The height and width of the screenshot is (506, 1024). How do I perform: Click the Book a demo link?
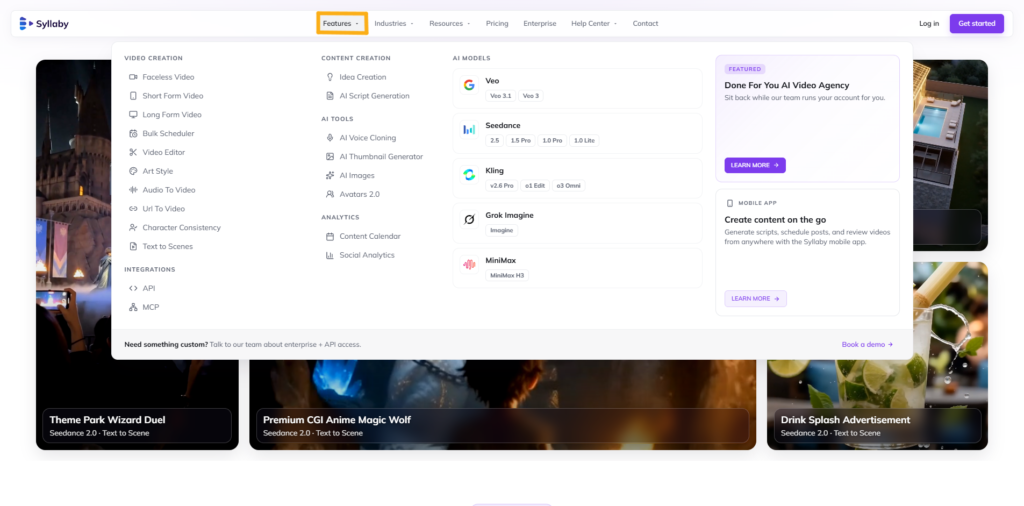pyautogui.click(x=867, y=344)
